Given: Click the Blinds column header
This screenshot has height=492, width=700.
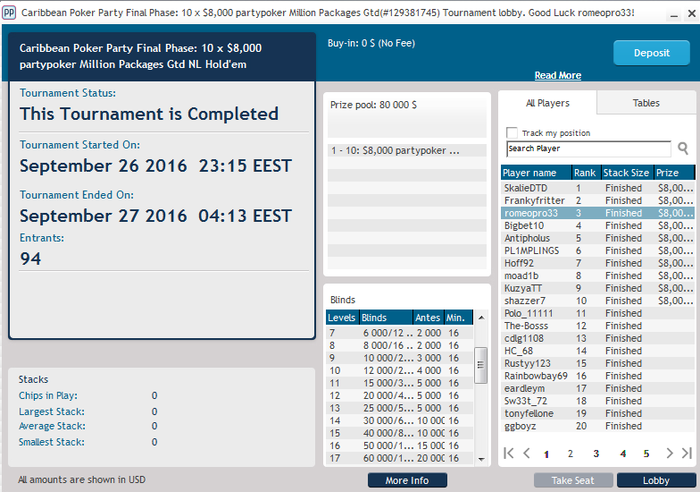Looking at the screenshot, I should click(x=386, y=317).
